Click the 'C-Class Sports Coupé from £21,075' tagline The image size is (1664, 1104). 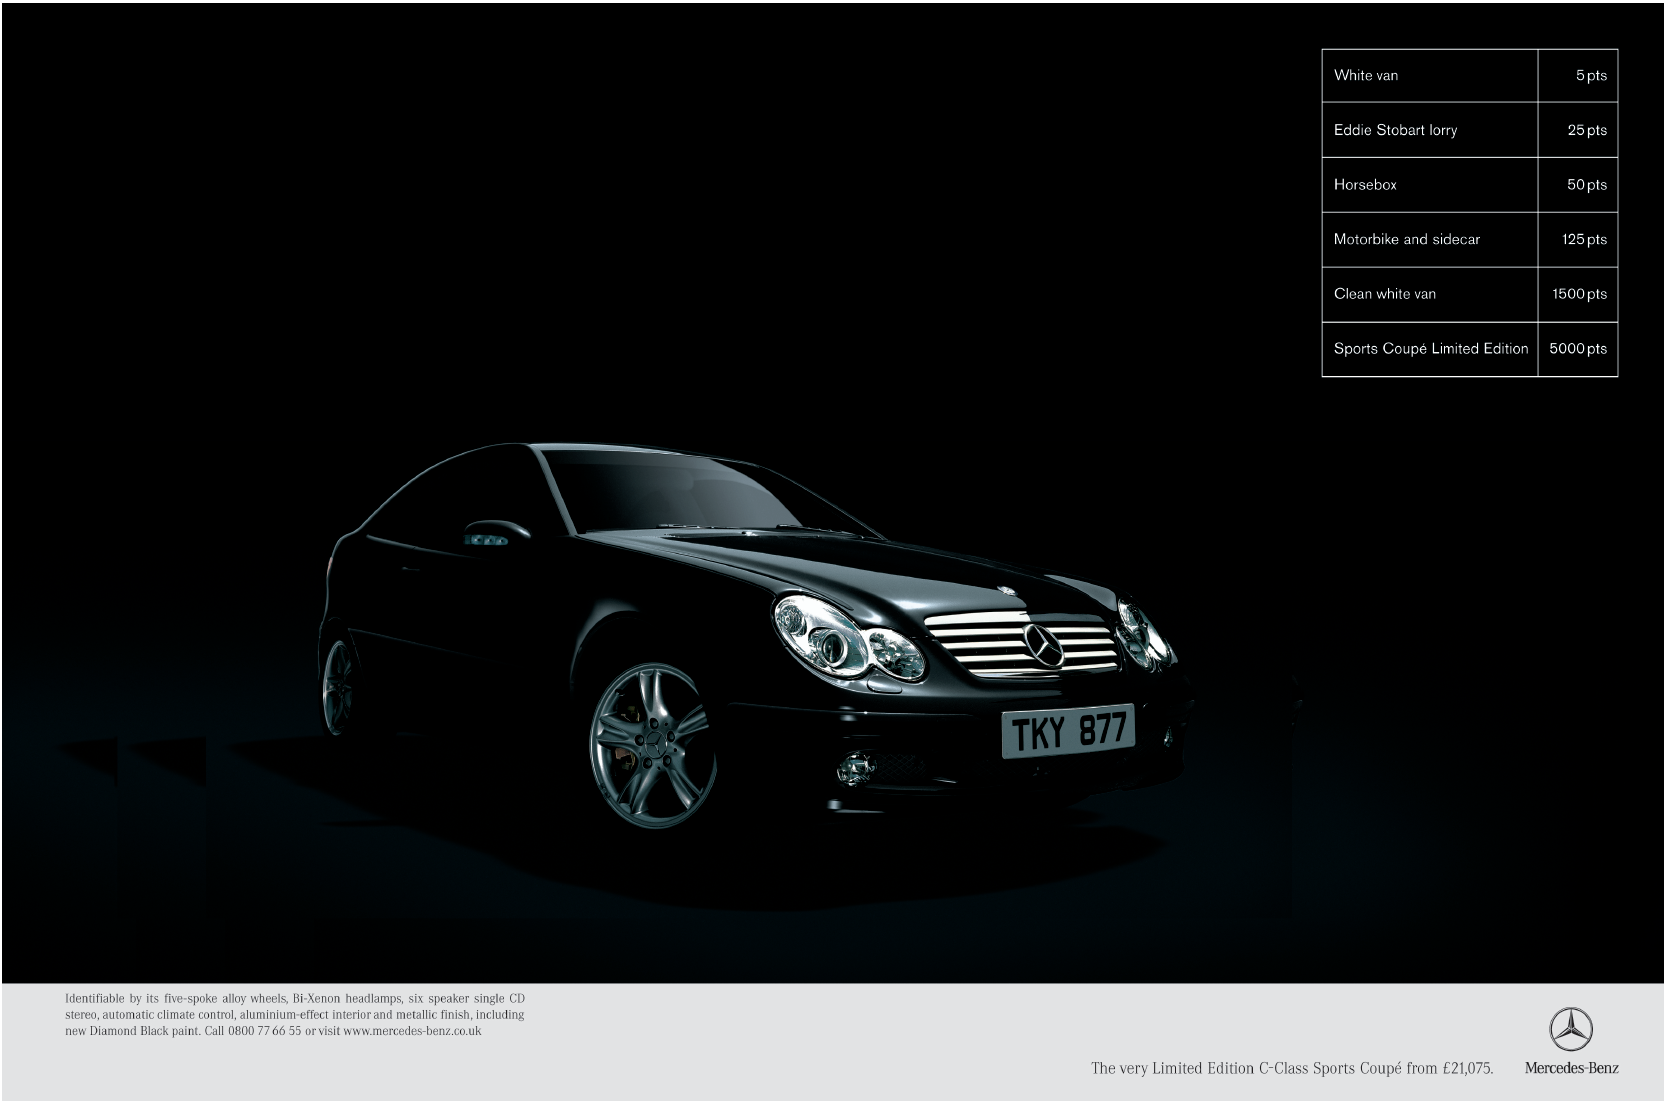(1375, 1068)
